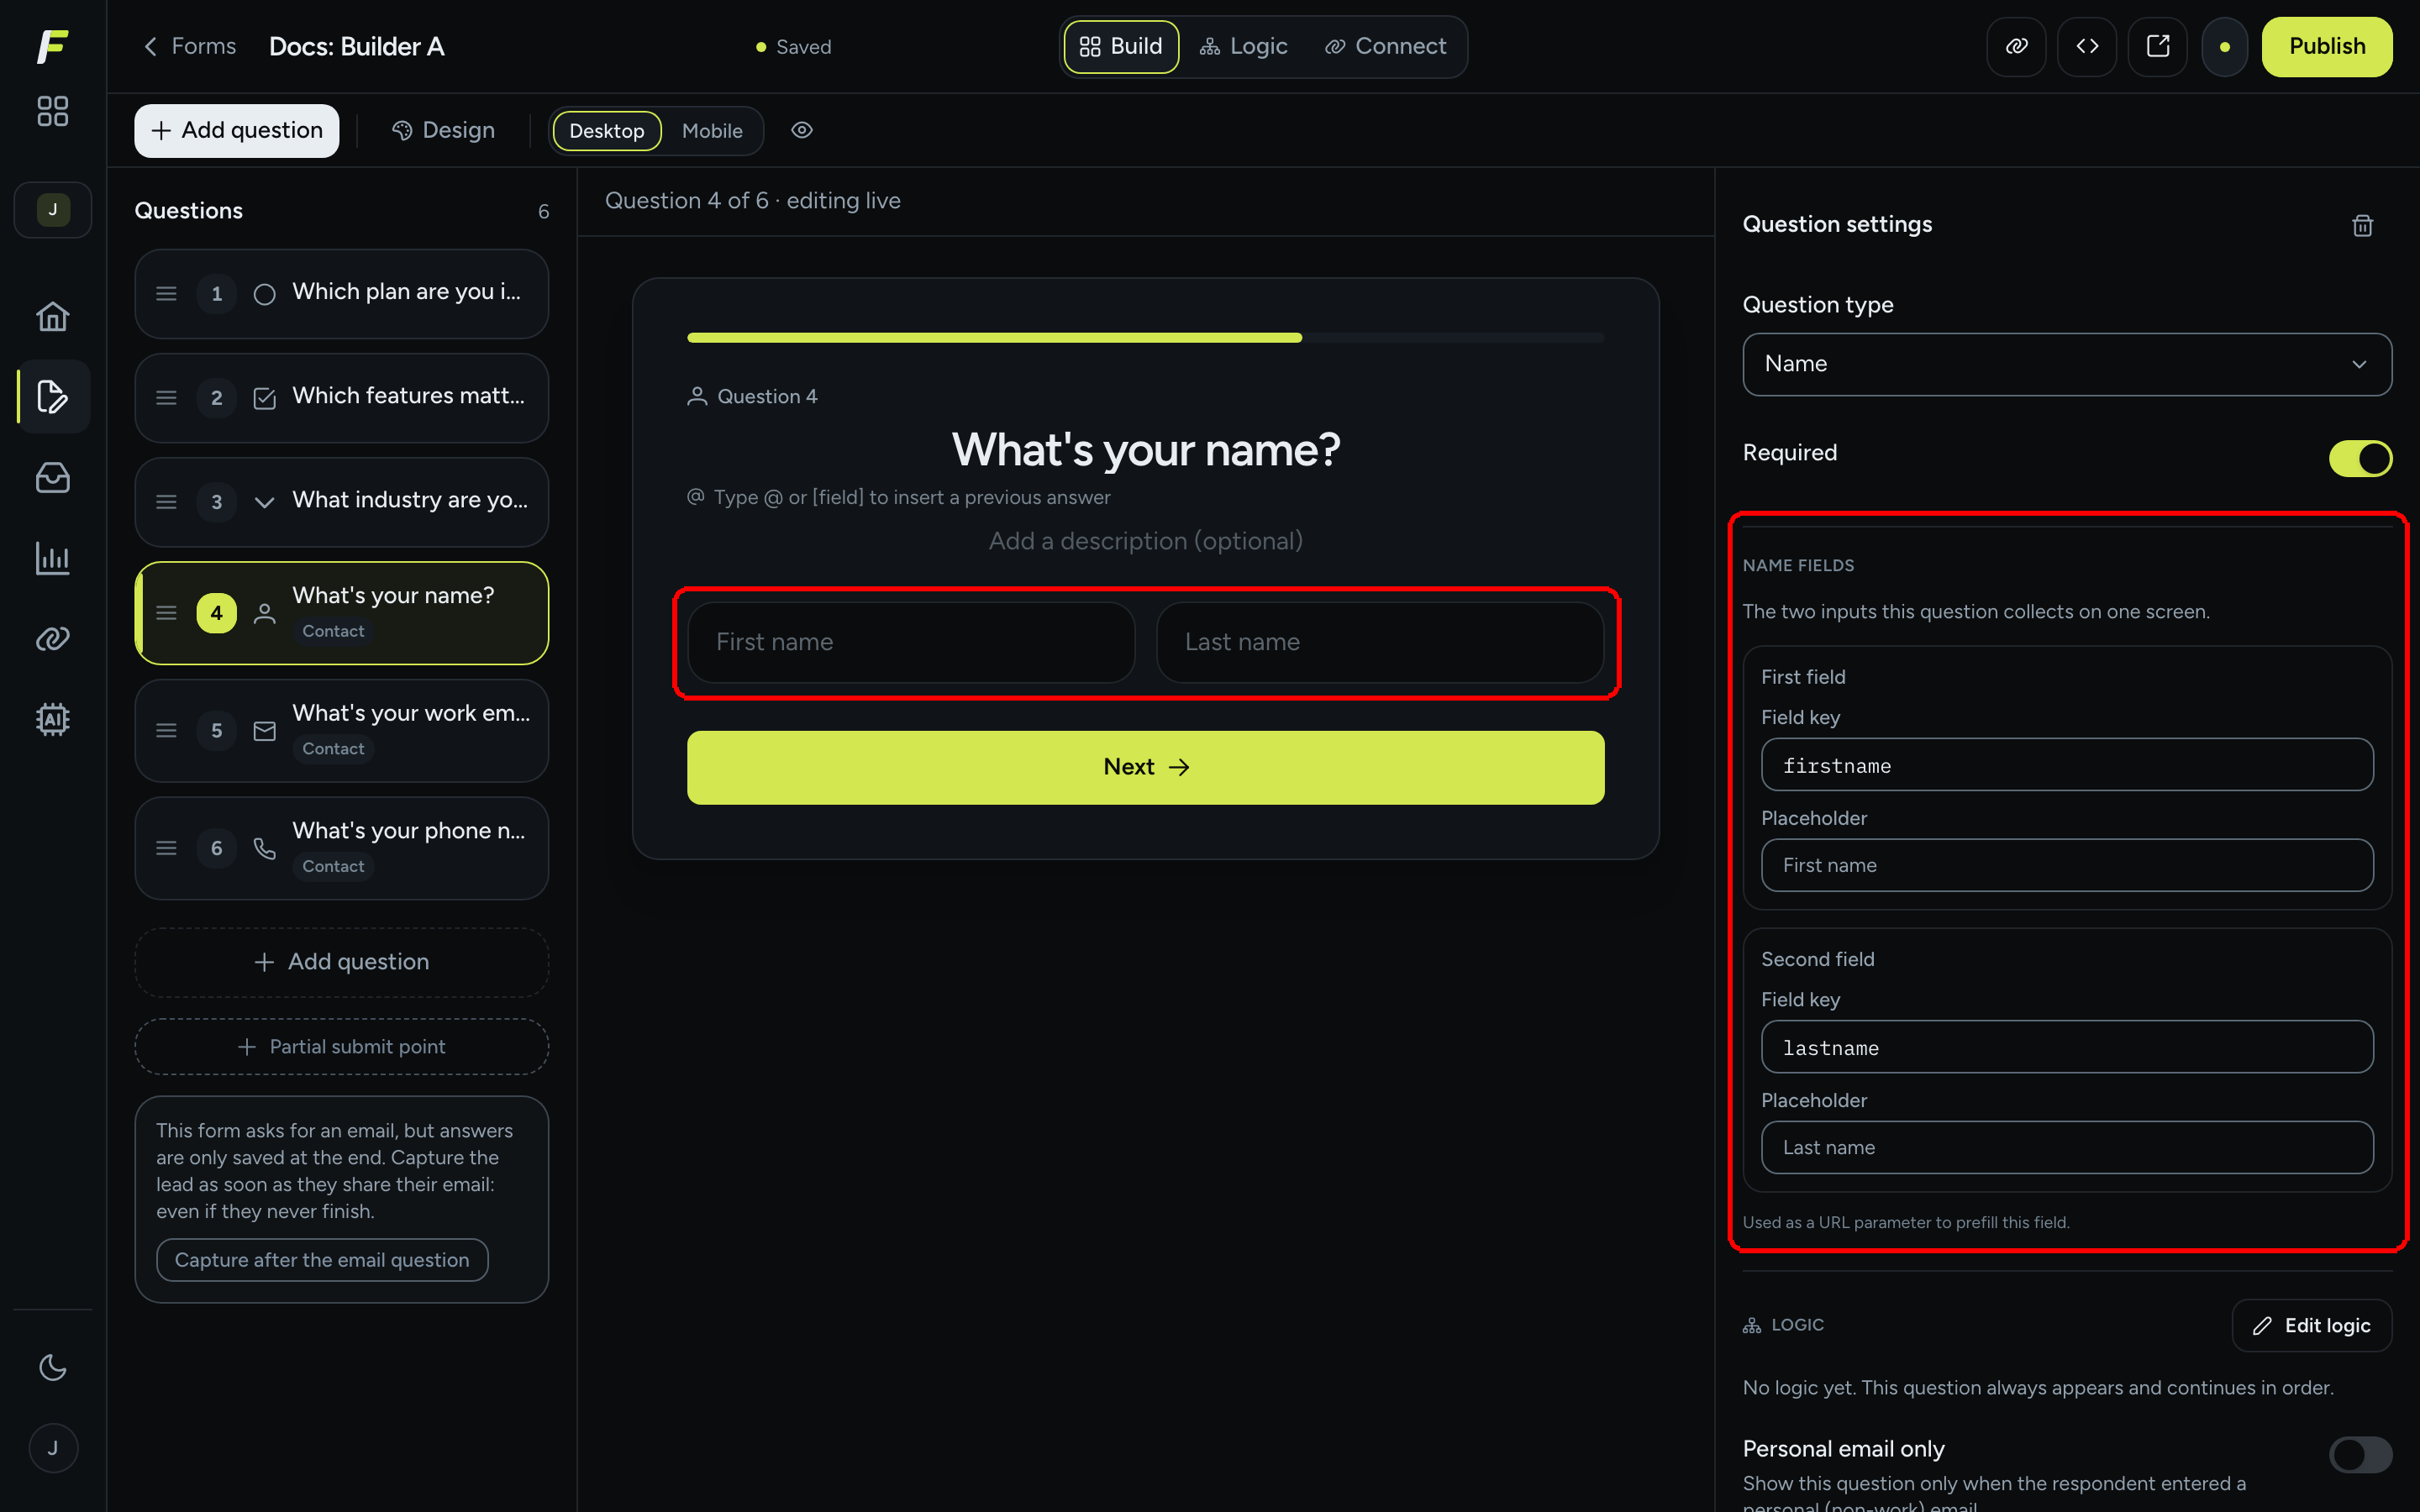2420x1512 pixels.
Task: Click the Add a description field
Action: click(x=1146, y=541)
